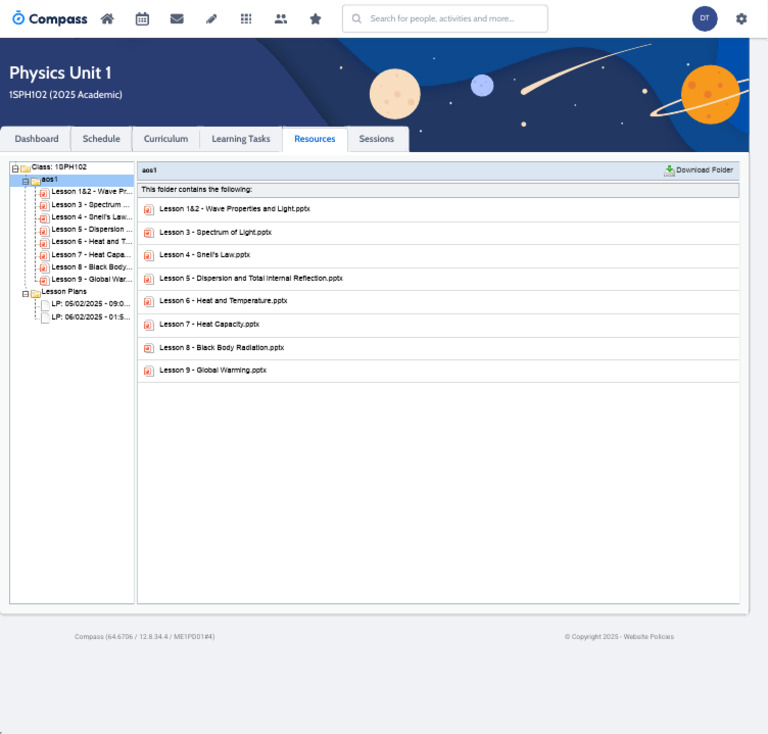Select the 'Lesson Plans' folder label
The height and width of the screenshot is (734, 768).
click(x=64, y=291)
